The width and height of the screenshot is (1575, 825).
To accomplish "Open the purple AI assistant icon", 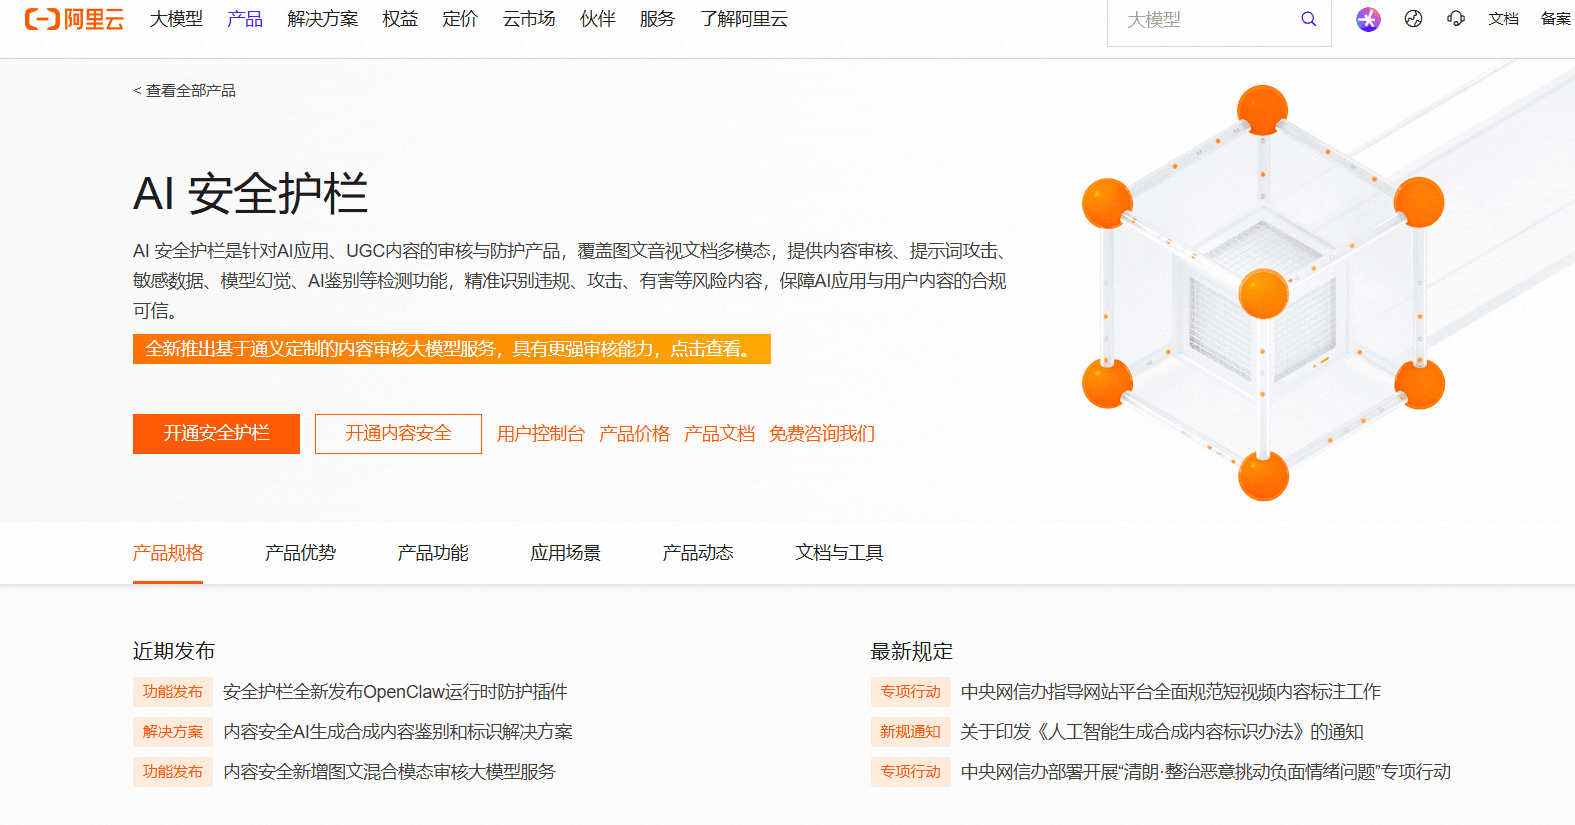I will coord(1368,19).
